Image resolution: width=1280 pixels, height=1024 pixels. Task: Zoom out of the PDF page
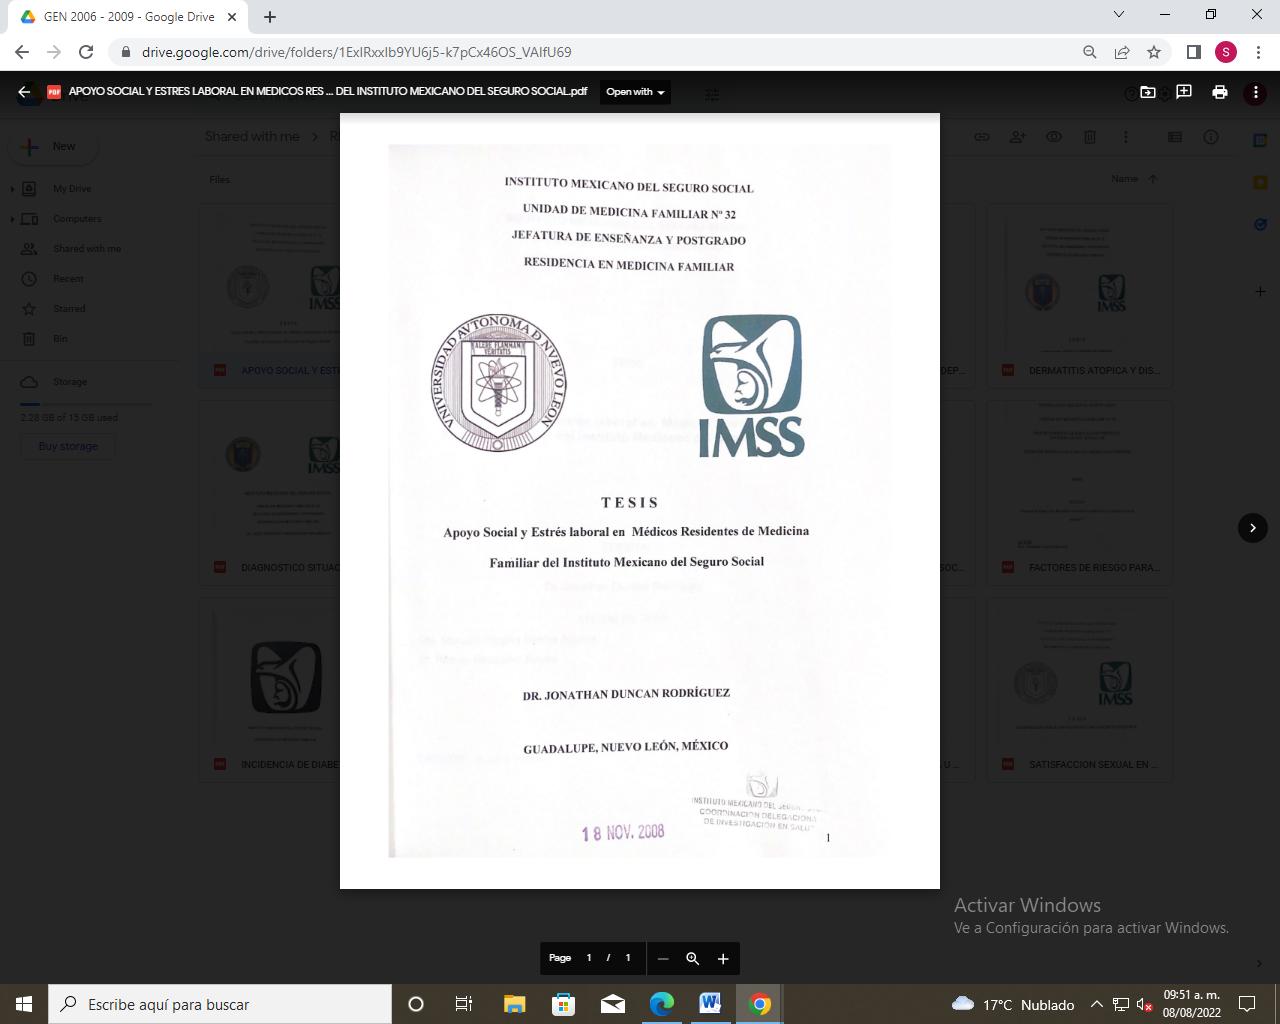pyautogui.click(x=662, y=958)
